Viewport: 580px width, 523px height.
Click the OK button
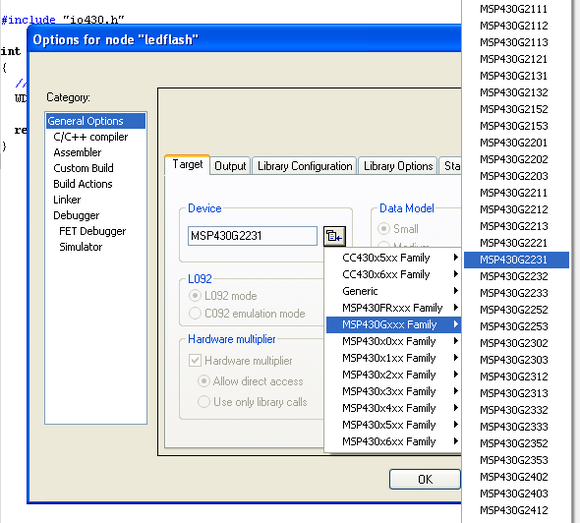(425, 479)
